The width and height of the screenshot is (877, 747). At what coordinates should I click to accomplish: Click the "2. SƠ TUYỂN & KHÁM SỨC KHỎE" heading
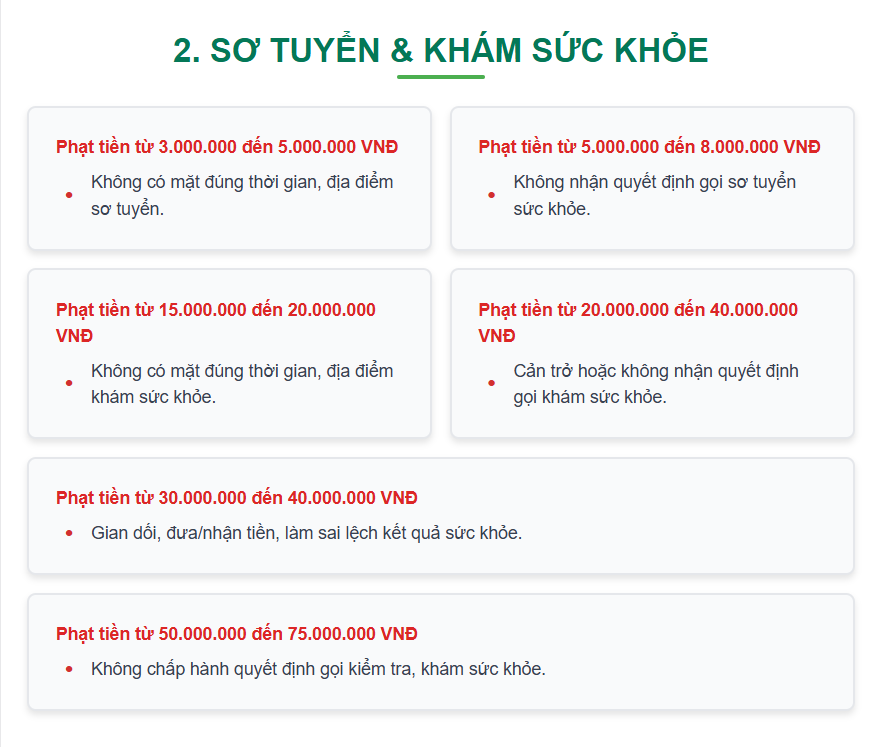click(440, 50)
